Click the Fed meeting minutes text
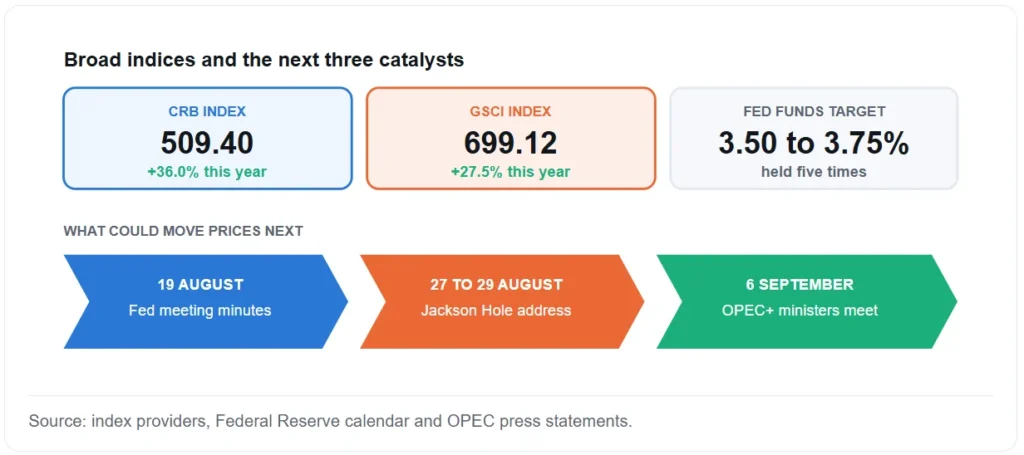 pos(200,311)
